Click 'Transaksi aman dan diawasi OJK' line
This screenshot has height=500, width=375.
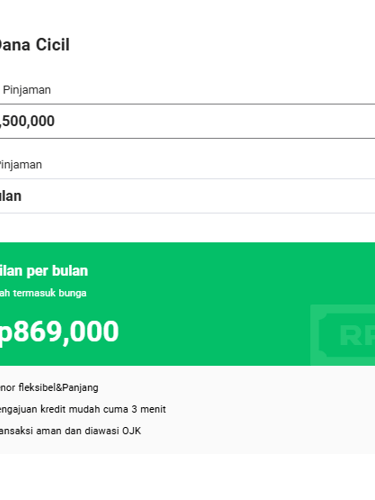click(x=70, y=431)
